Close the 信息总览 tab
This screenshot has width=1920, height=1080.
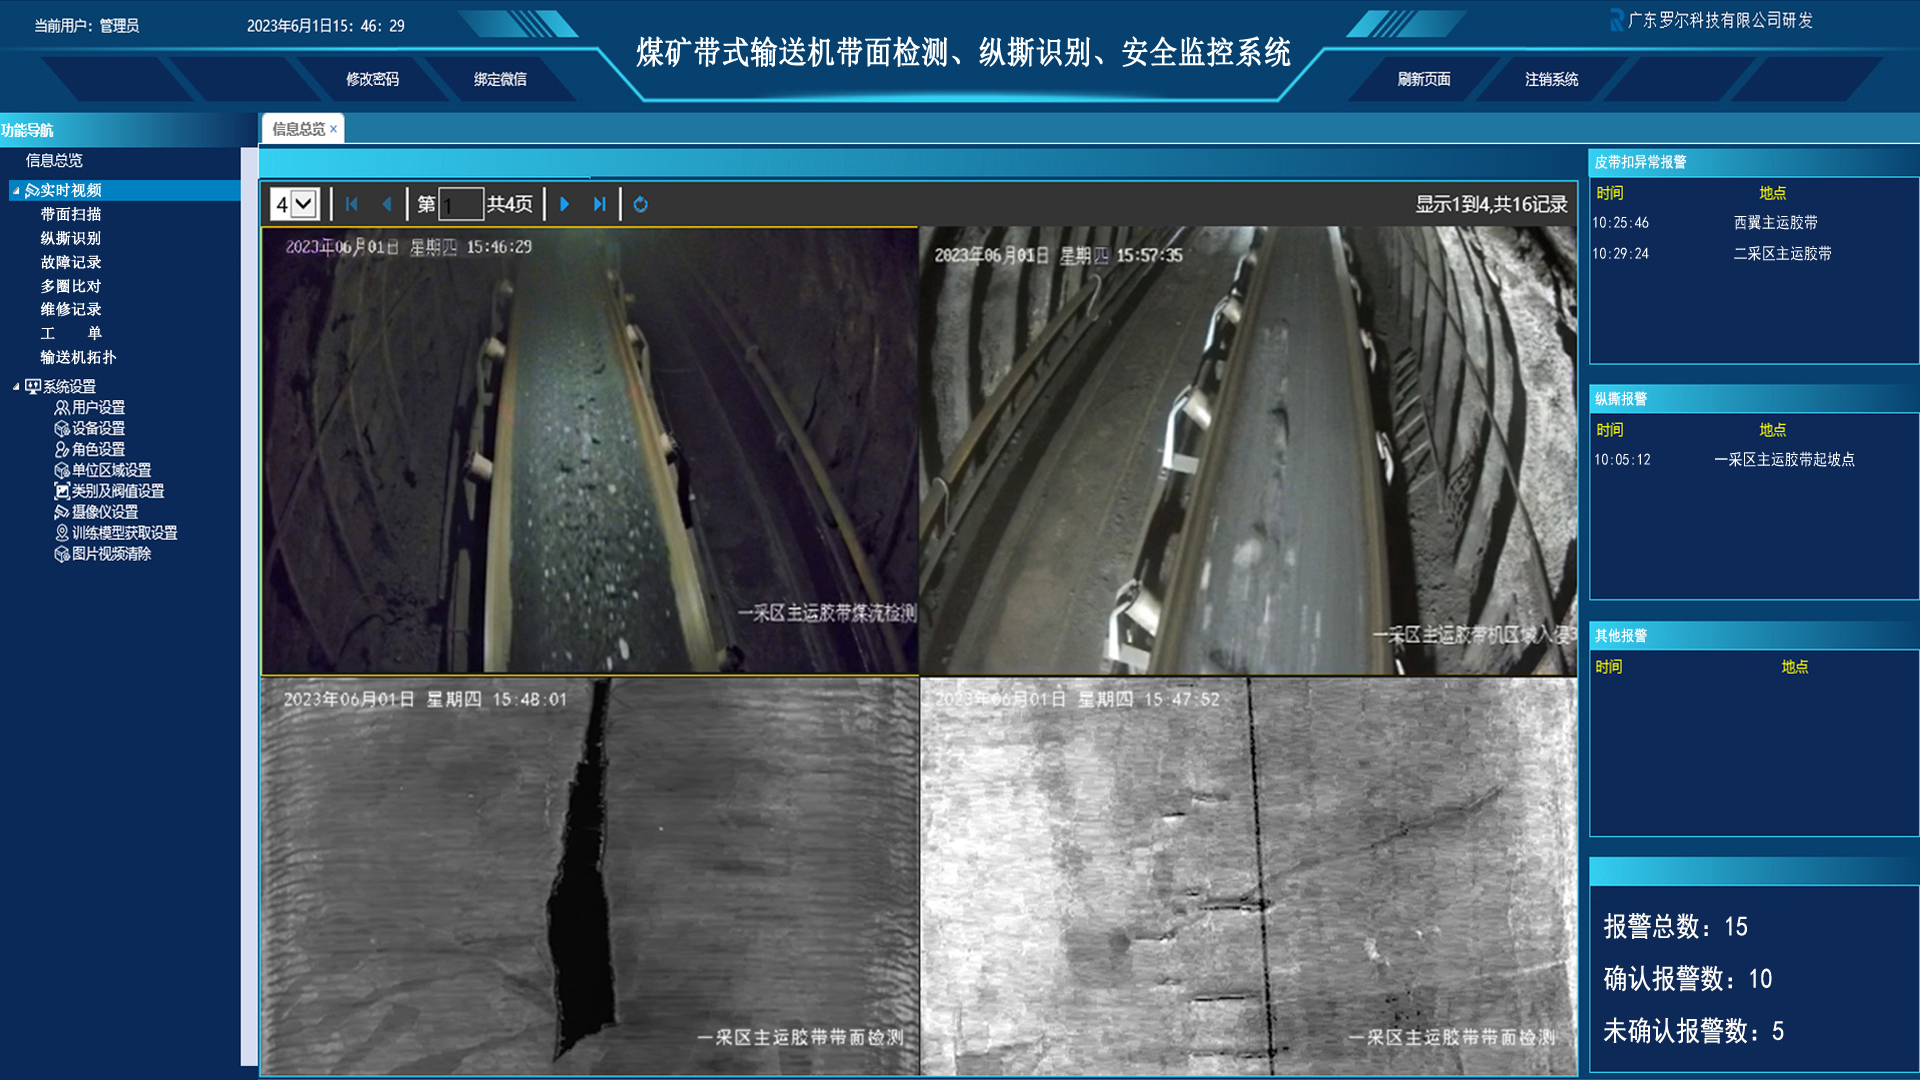click(x=334, y=129)
